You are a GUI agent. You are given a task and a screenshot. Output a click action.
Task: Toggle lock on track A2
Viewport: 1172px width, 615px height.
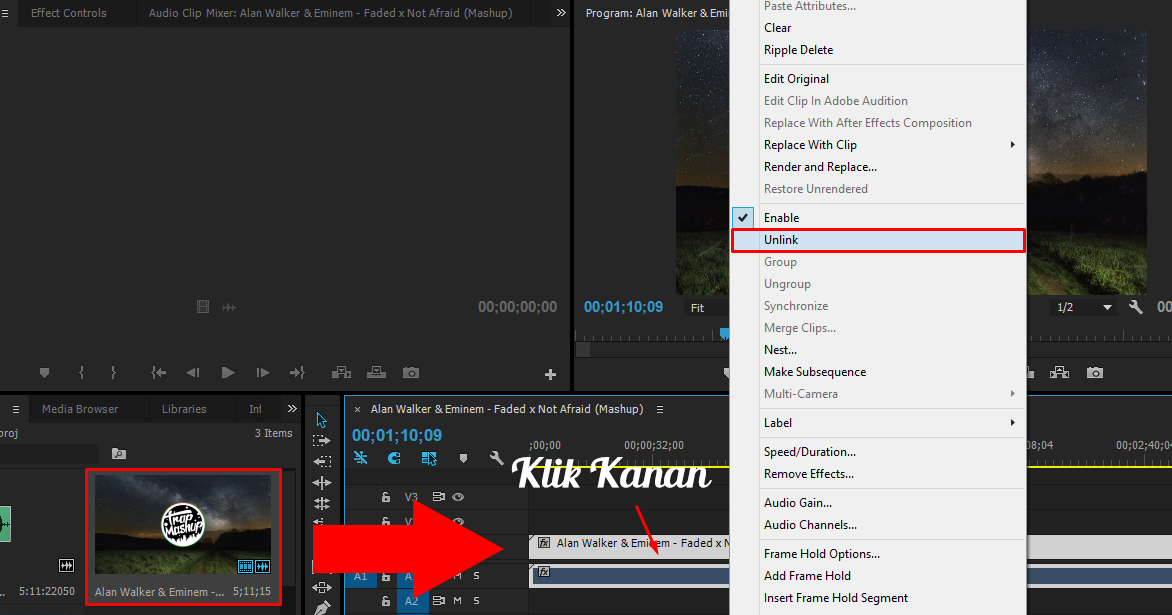coord(386,601)
